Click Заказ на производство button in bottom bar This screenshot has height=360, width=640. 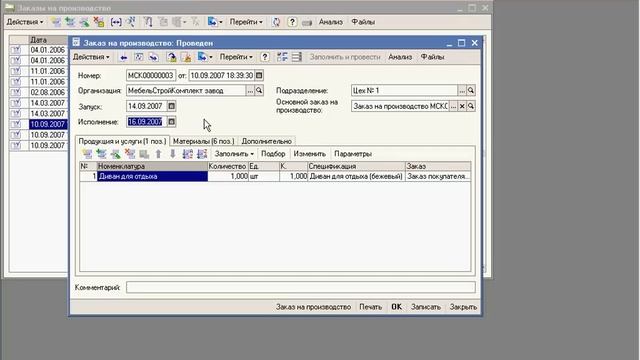point(313,307)
